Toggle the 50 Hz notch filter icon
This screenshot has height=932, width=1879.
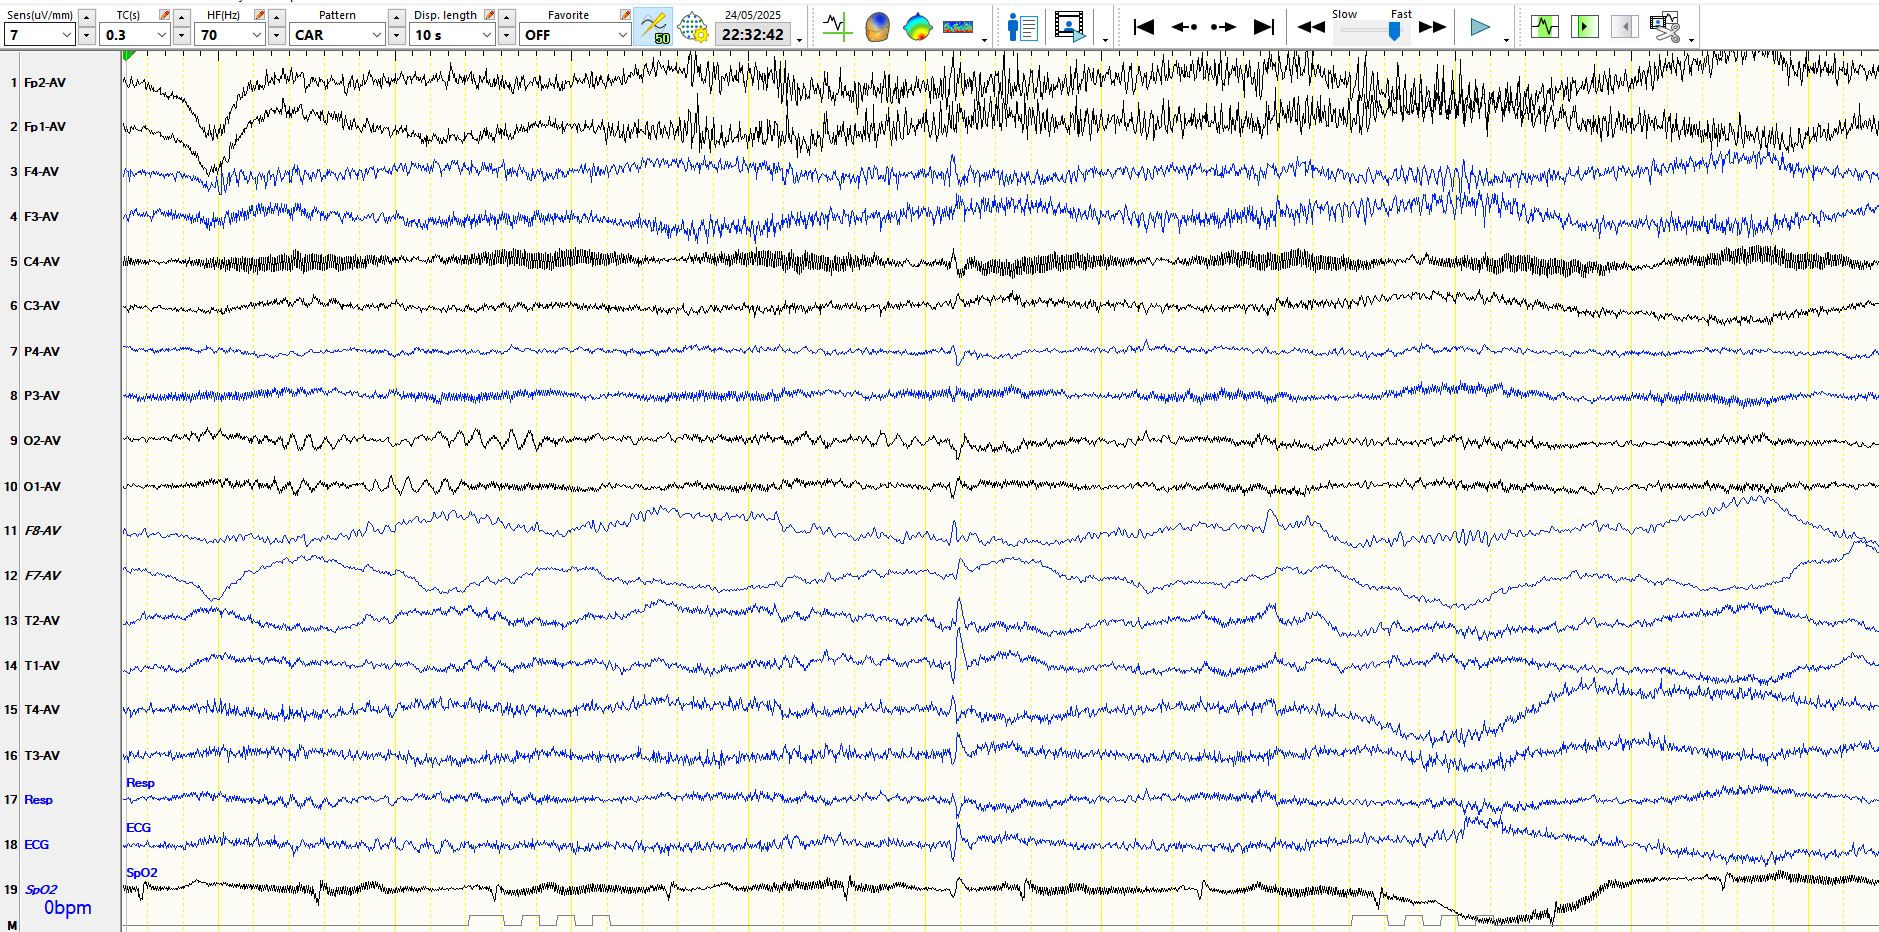[654, 27]
